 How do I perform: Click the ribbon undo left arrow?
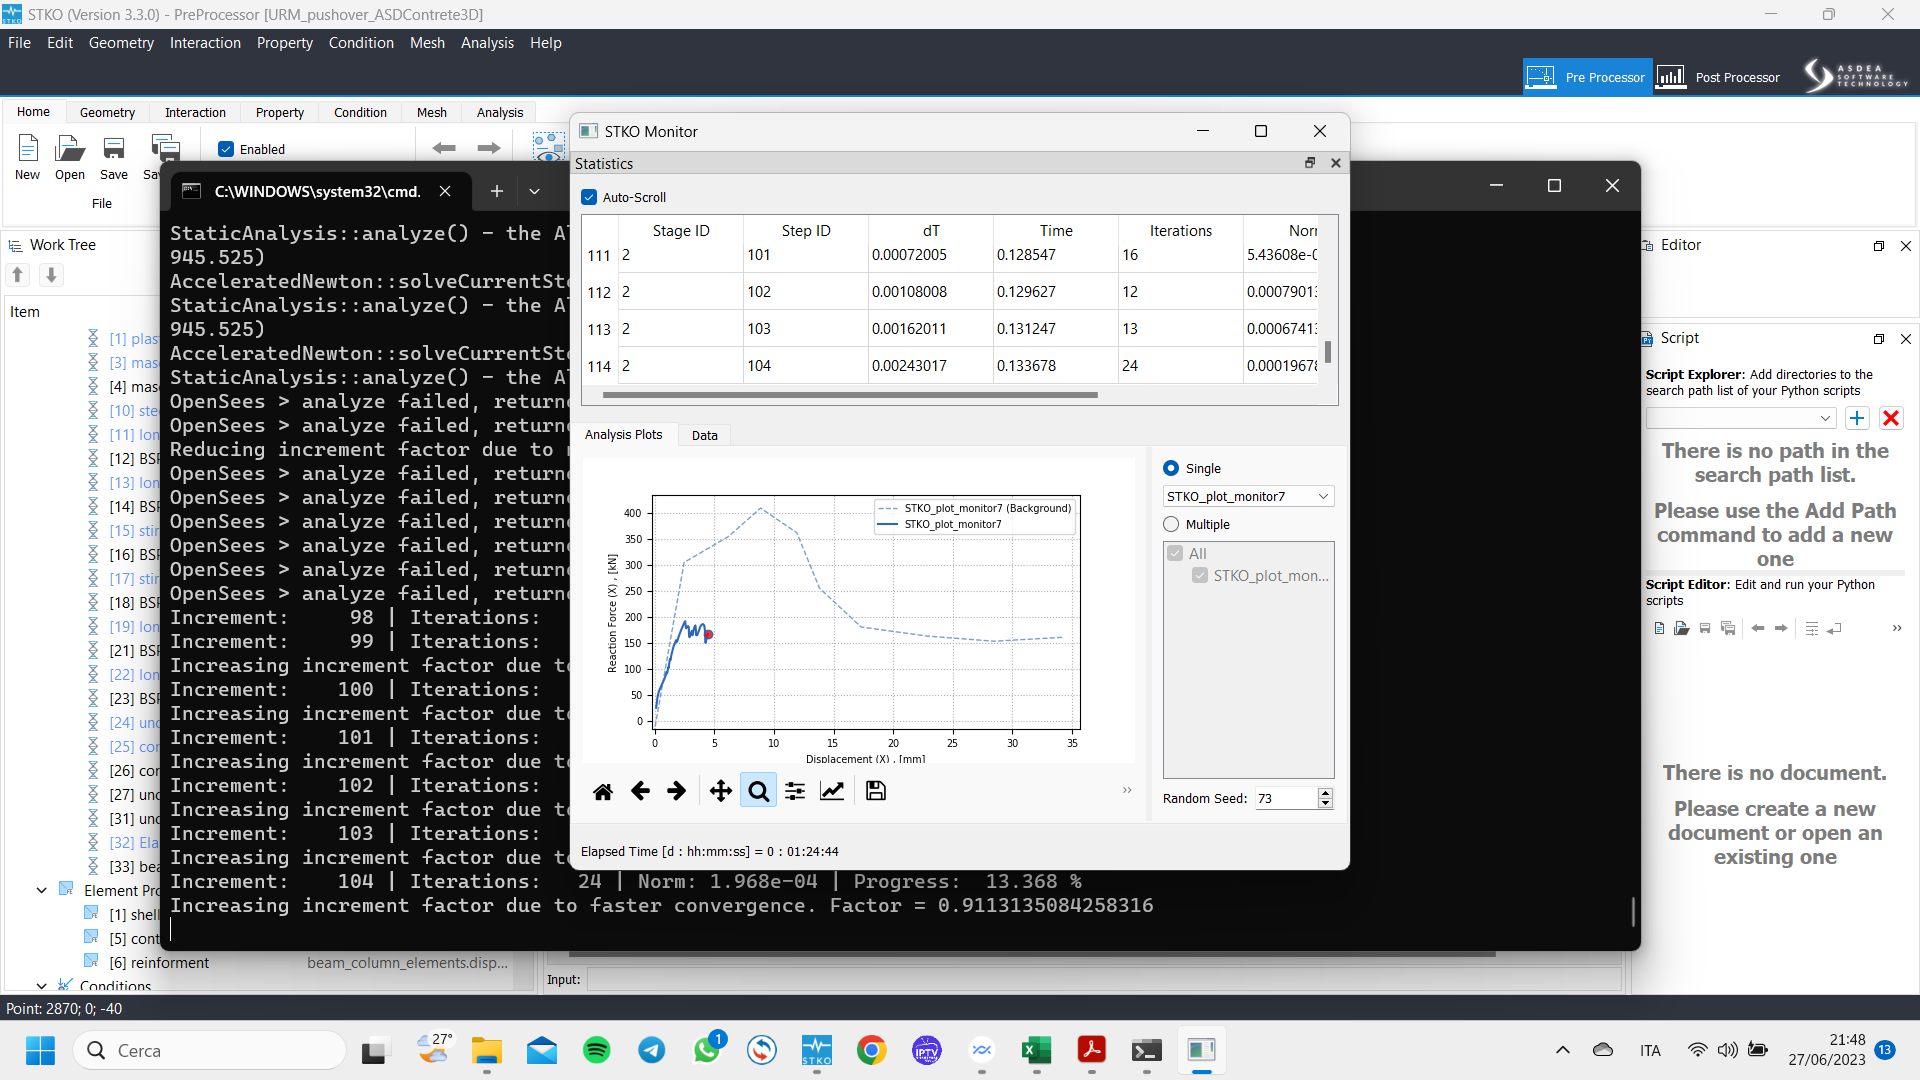pos(444,148)
